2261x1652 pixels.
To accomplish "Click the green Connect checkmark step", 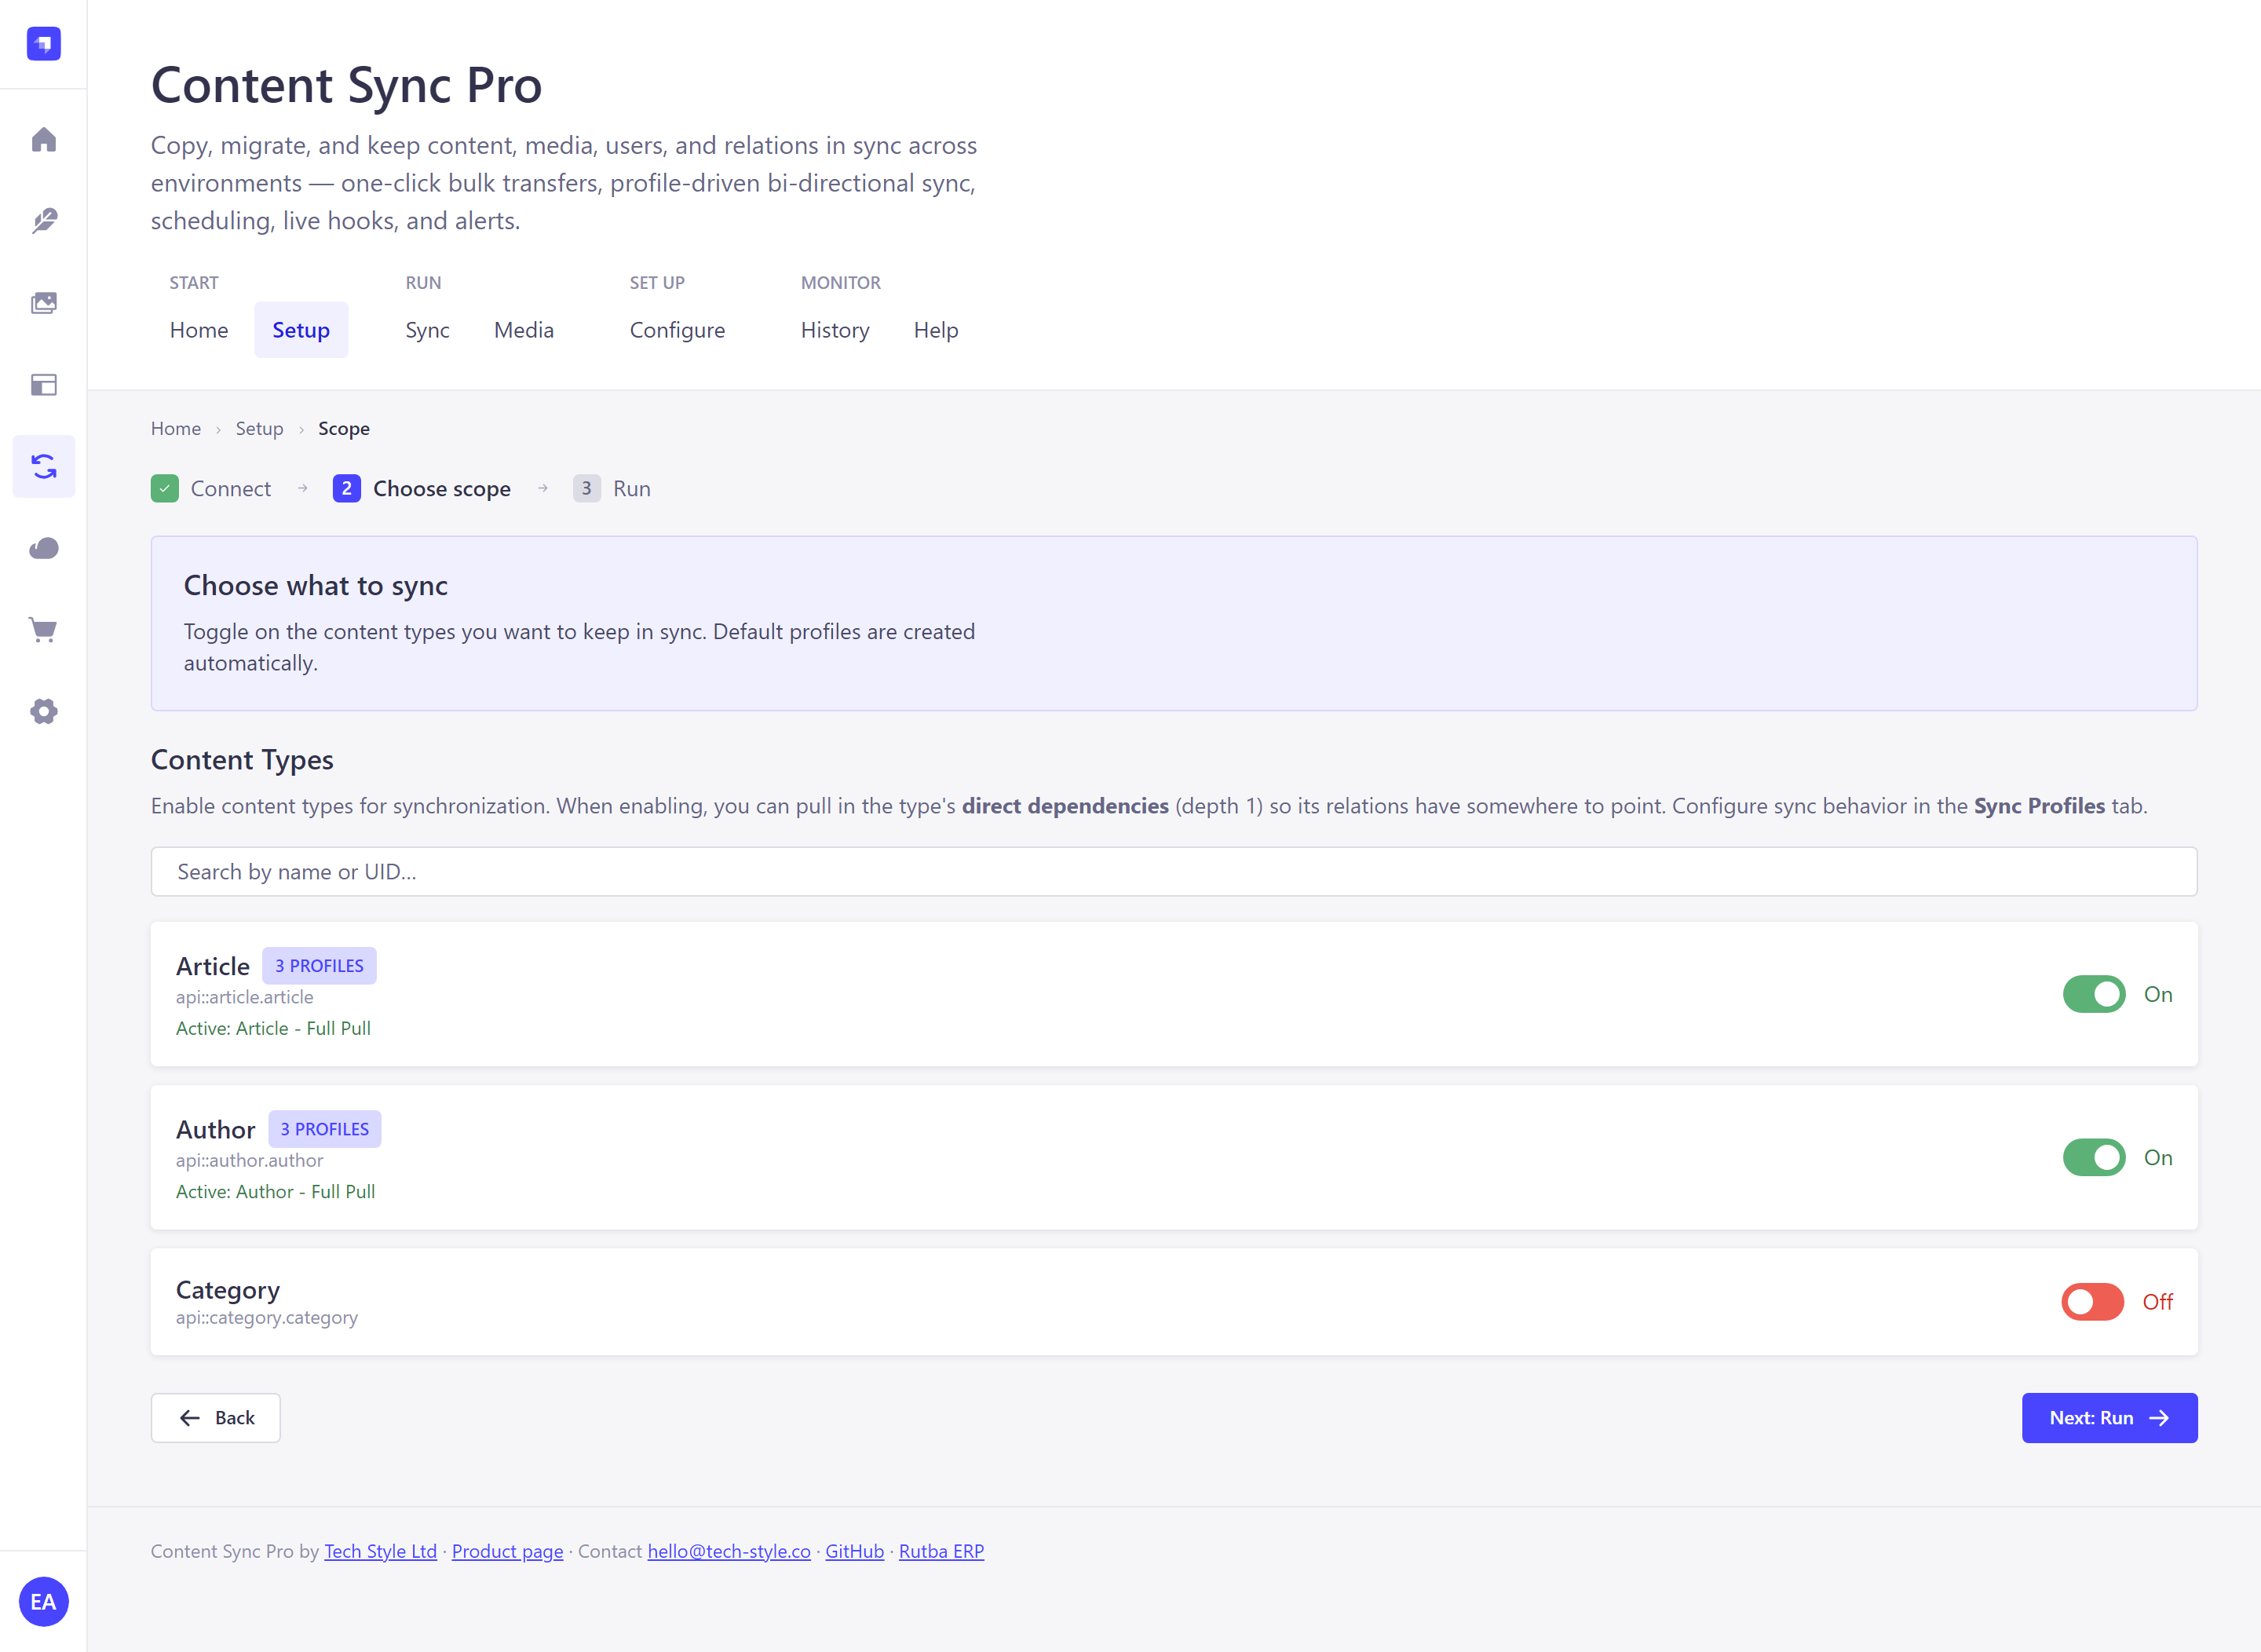I will pyautogui.click(x=165, y=489).
